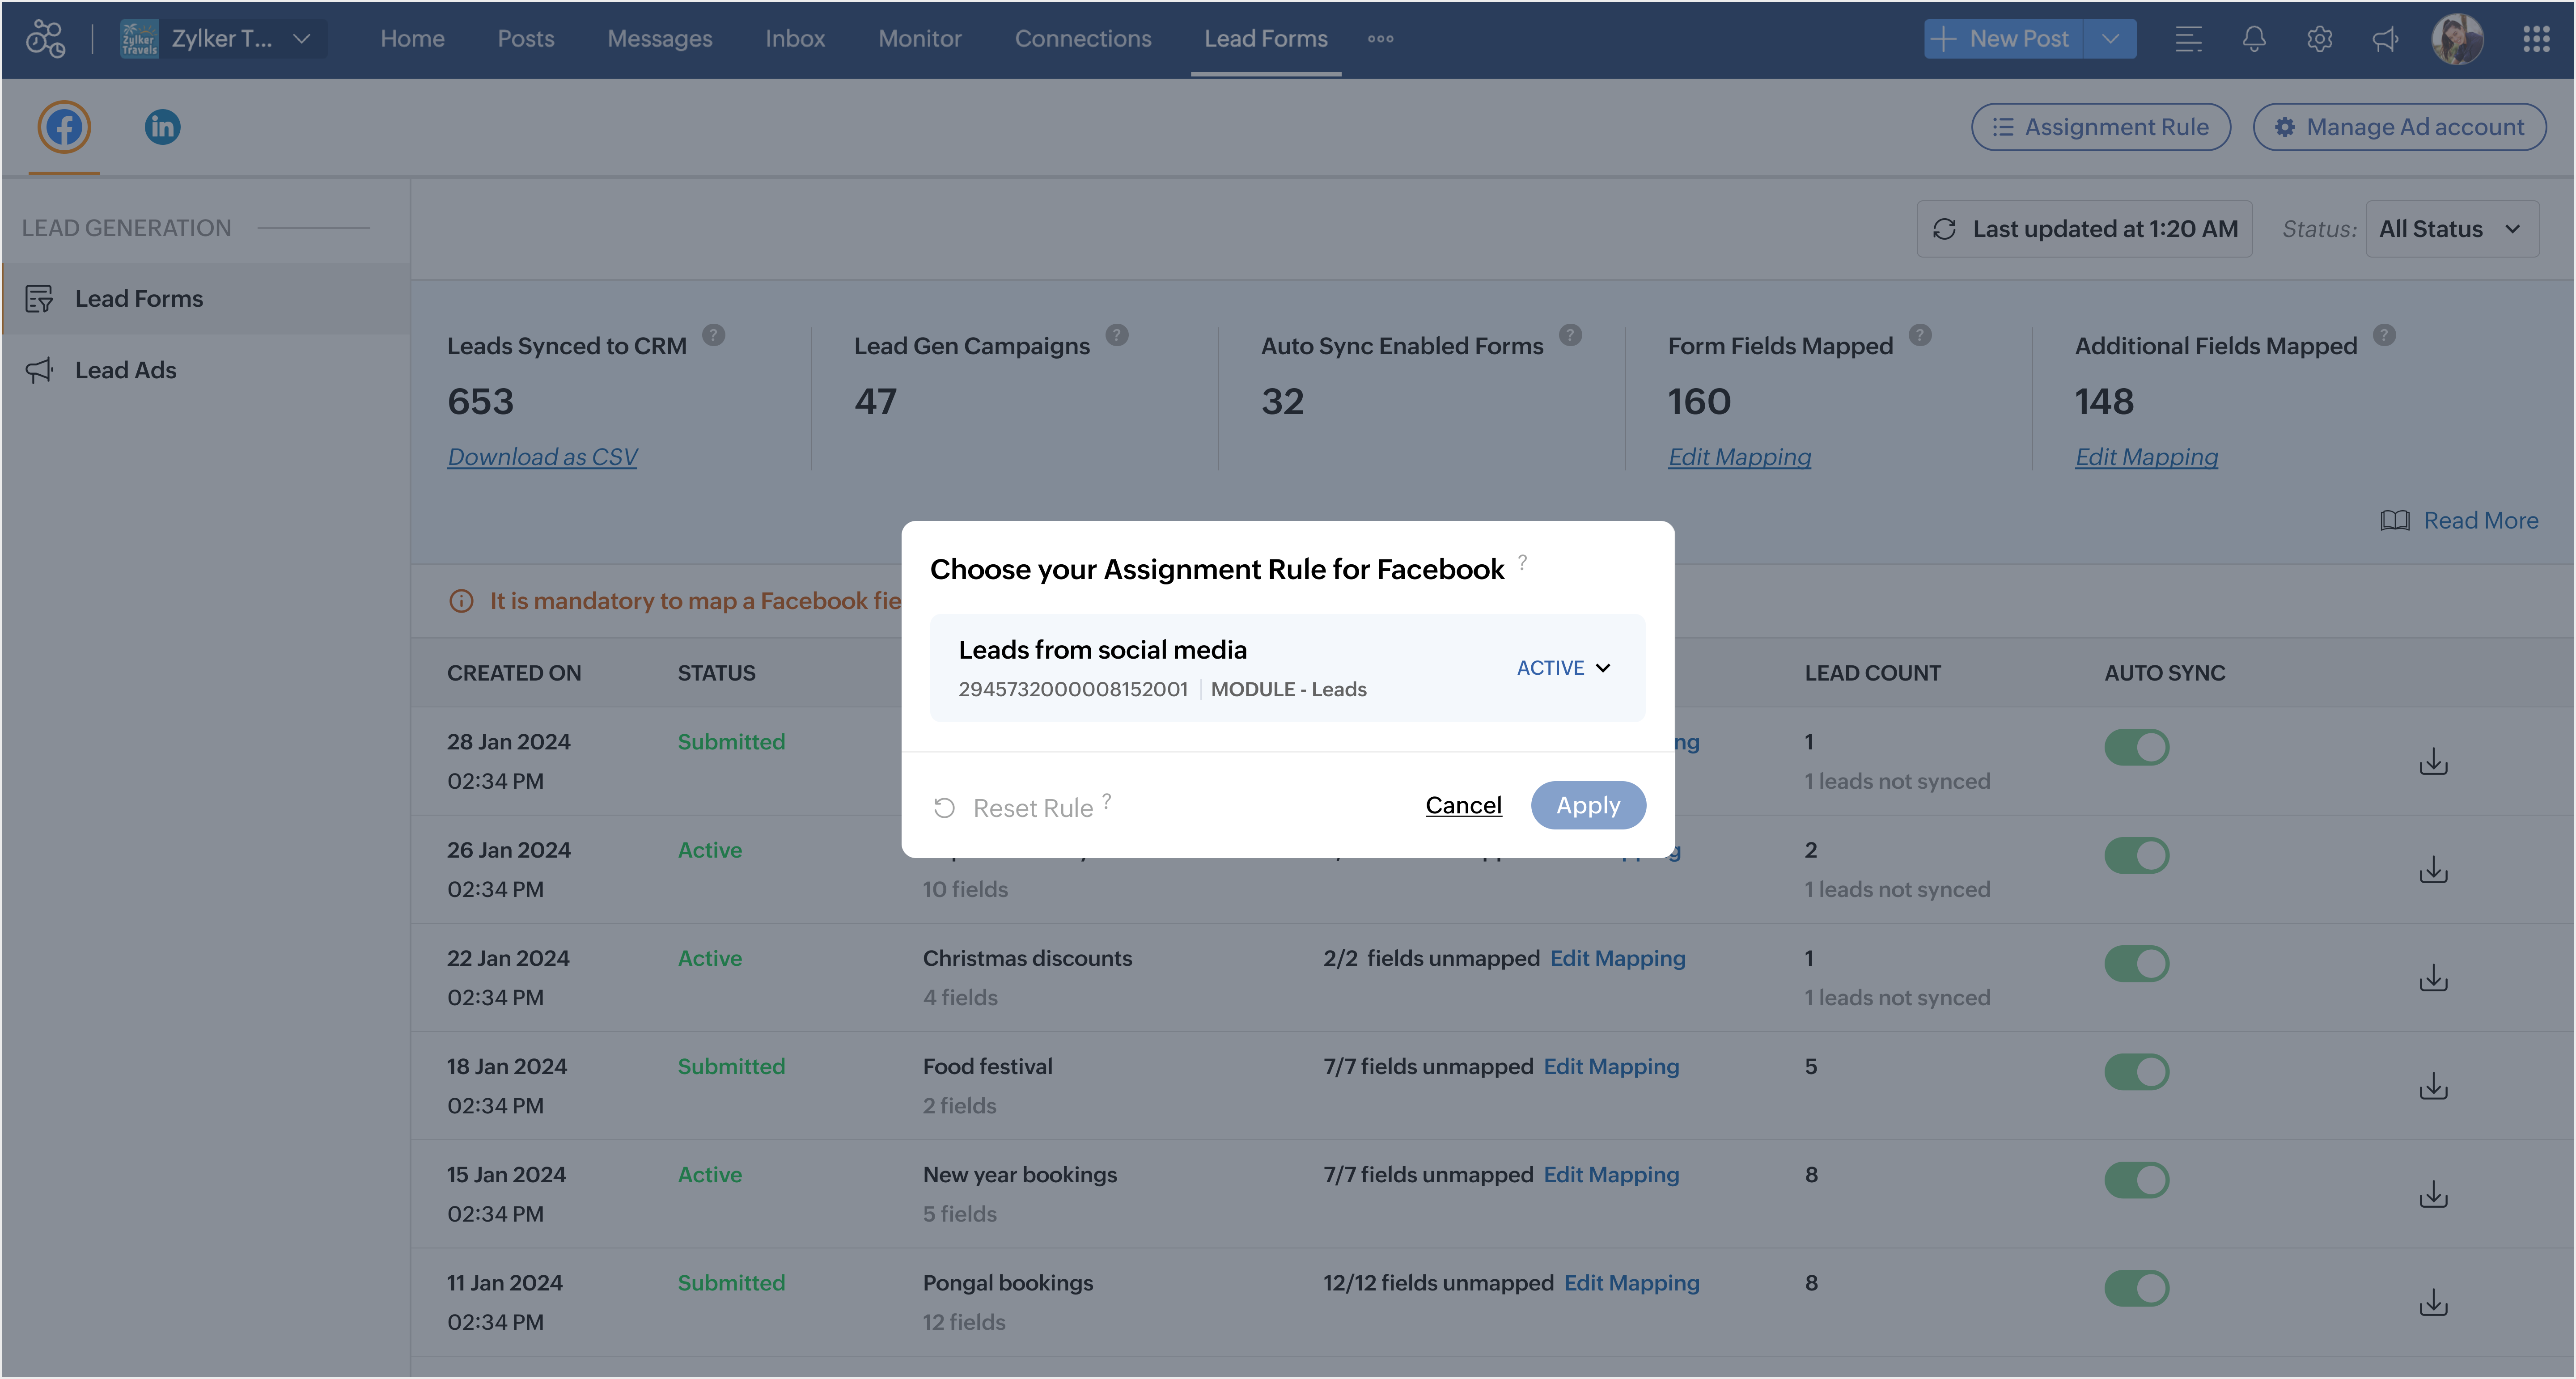The height and width of the screenshot is (1379, 2576).
Task: Open the Zoho Social logo icon
Action: 46,39
